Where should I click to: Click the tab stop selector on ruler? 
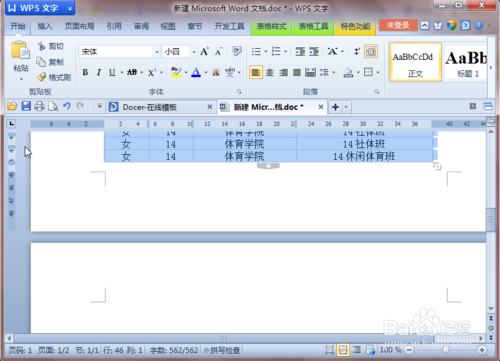coord(11,124)
